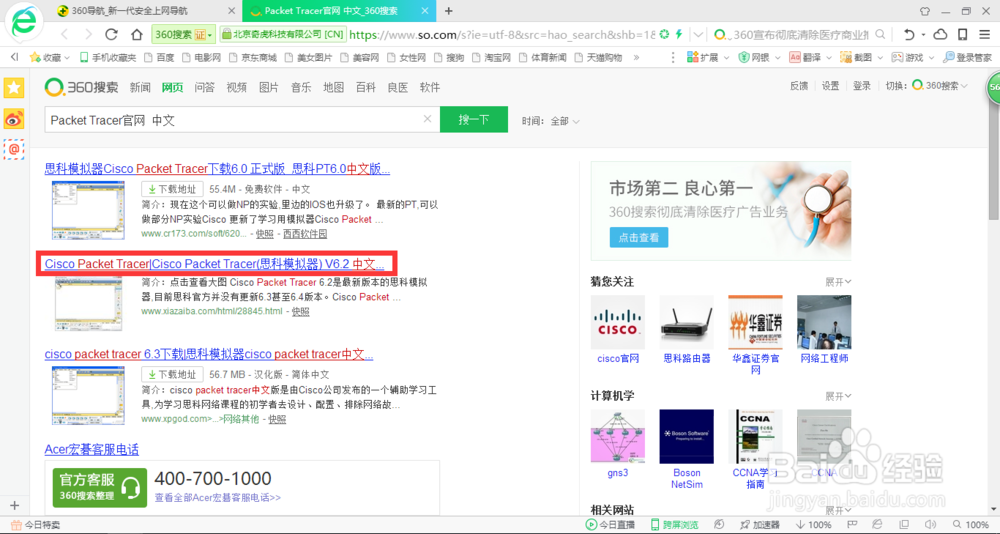
Task: Open the cisco官网 thumbnail
Action: pyautogui.click(x=617, y=323)
